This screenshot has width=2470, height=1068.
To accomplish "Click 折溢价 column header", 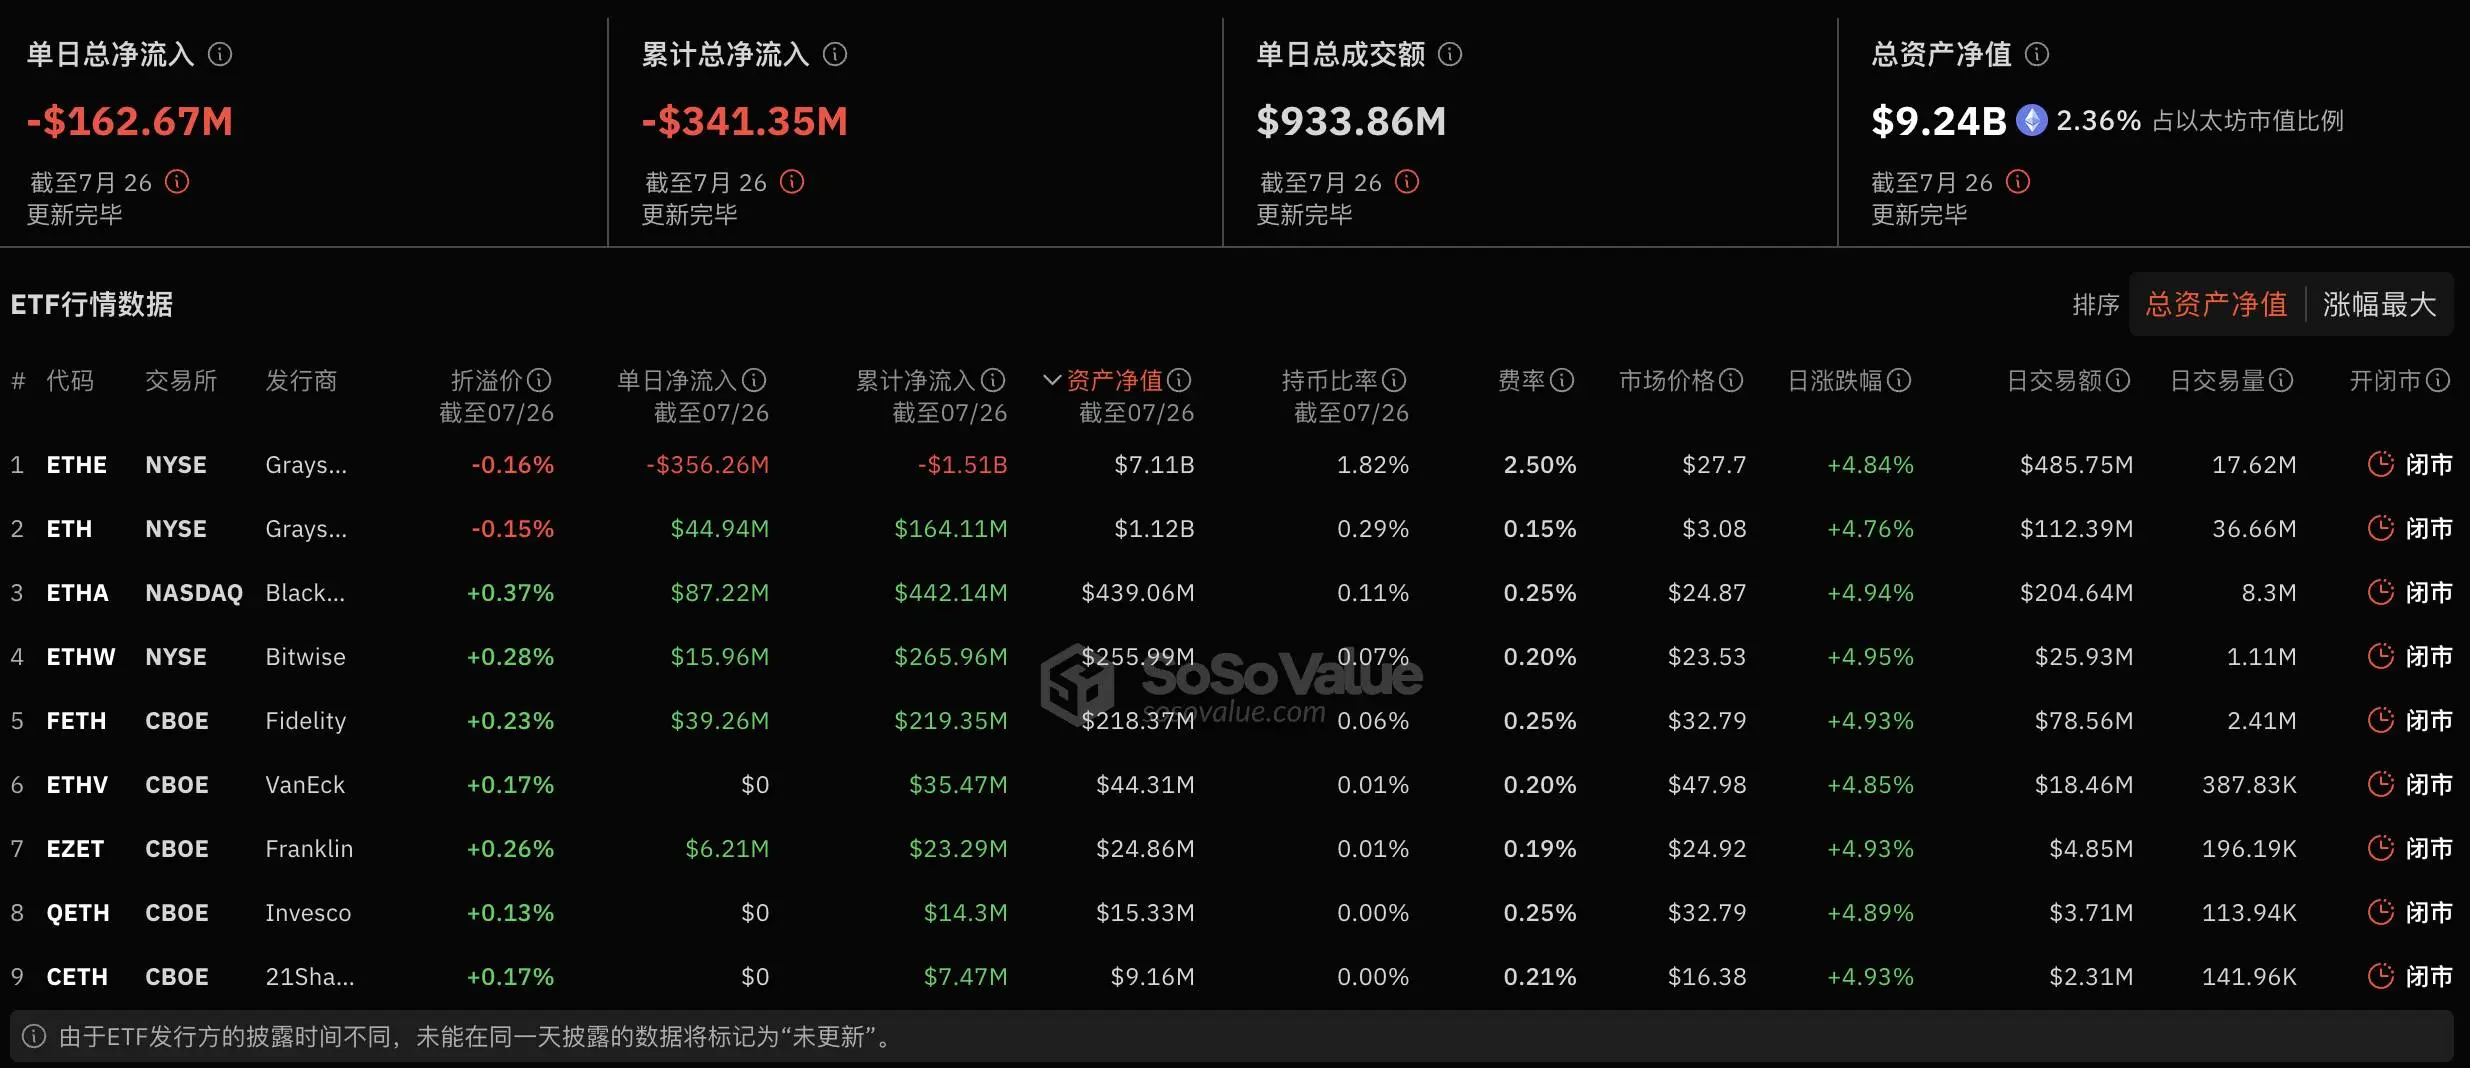I will tap(487, 380).
